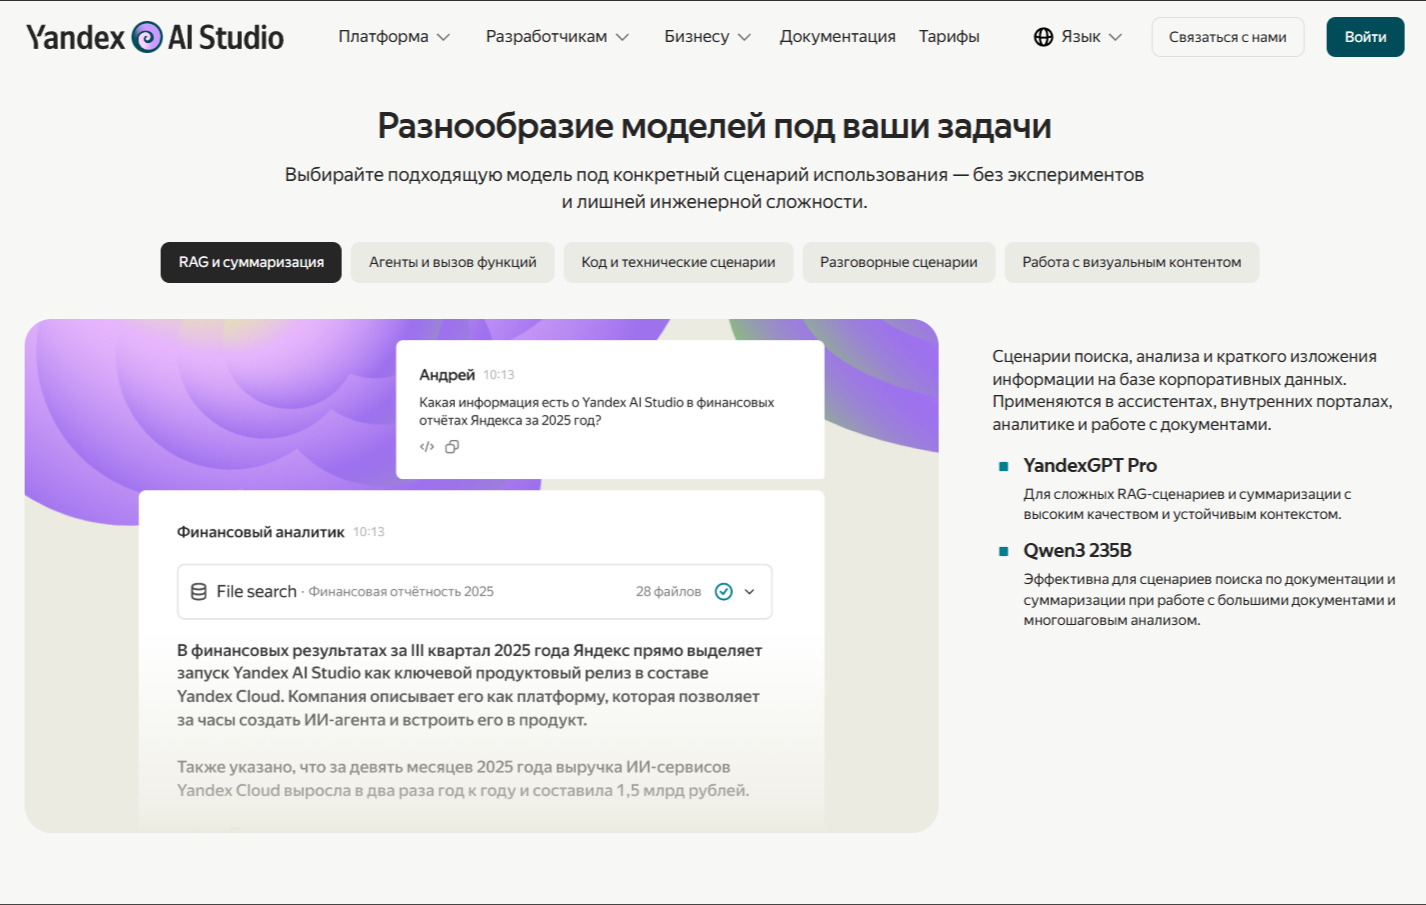The width and height of the screenshot is (1426, 905).
Task: Click the File search database icon
Action: pyautogui.click(x=199, y=592)
